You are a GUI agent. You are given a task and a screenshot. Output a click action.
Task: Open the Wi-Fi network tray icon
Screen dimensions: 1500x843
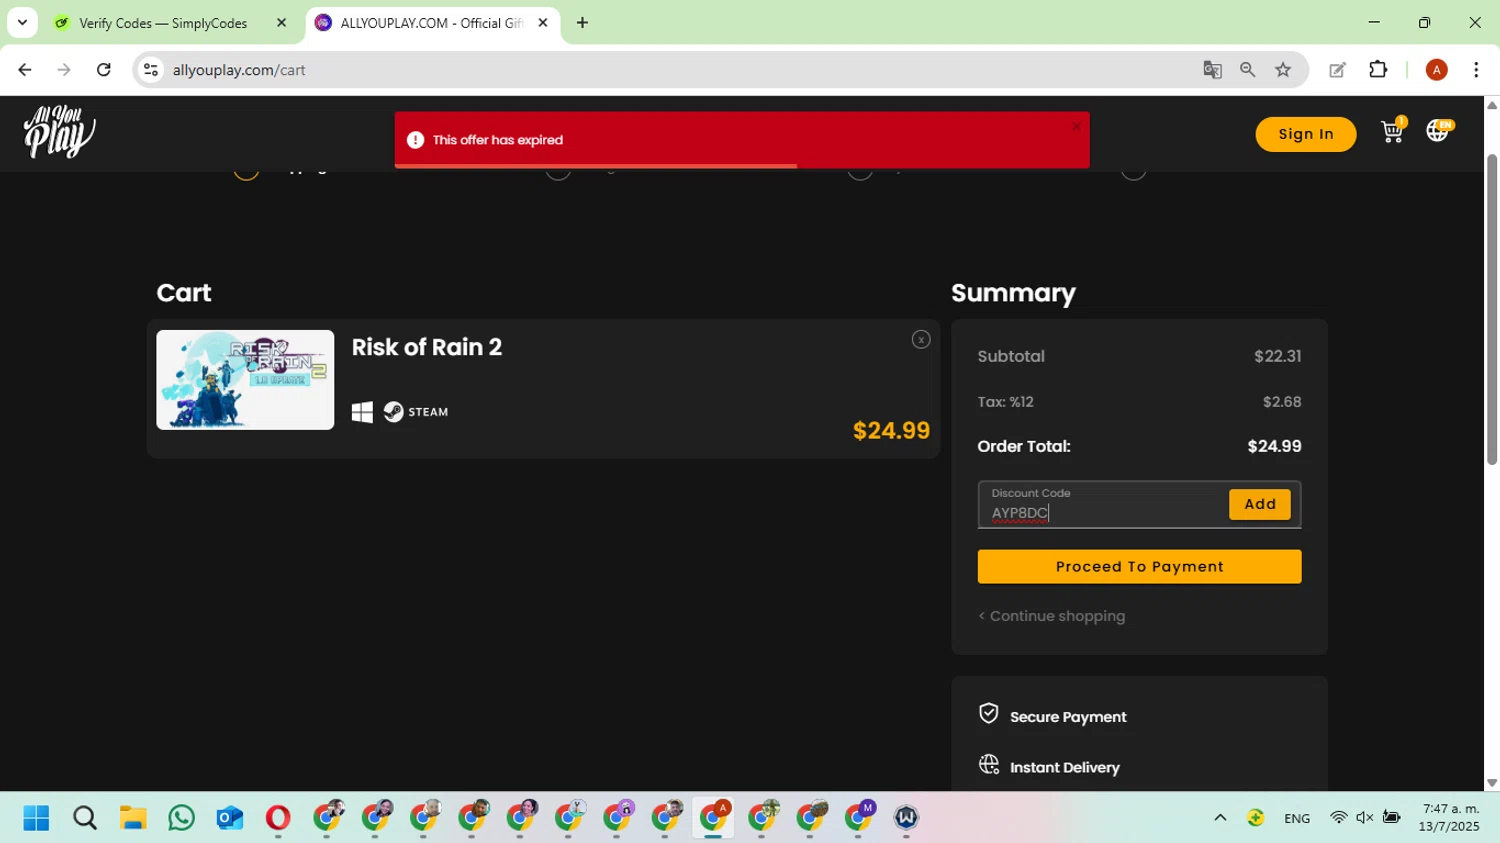[1338, 818]
